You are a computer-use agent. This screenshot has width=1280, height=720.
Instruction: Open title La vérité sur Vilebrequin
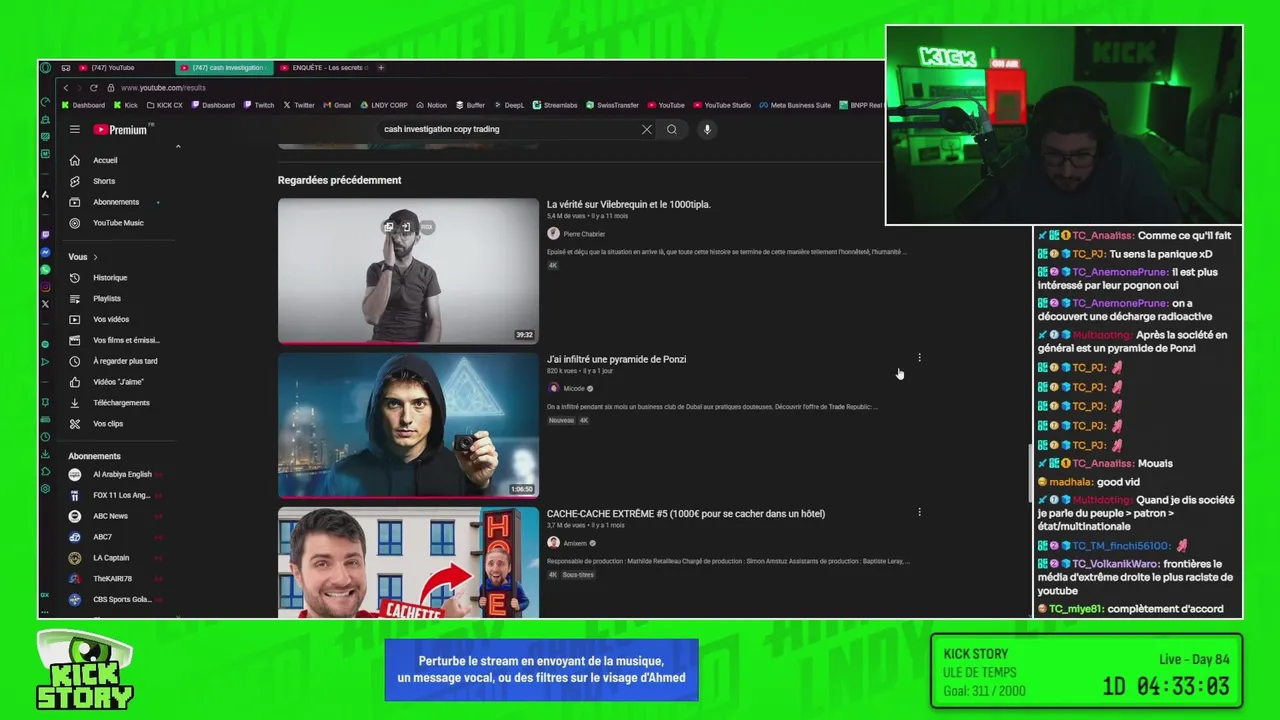click(629, 204)
